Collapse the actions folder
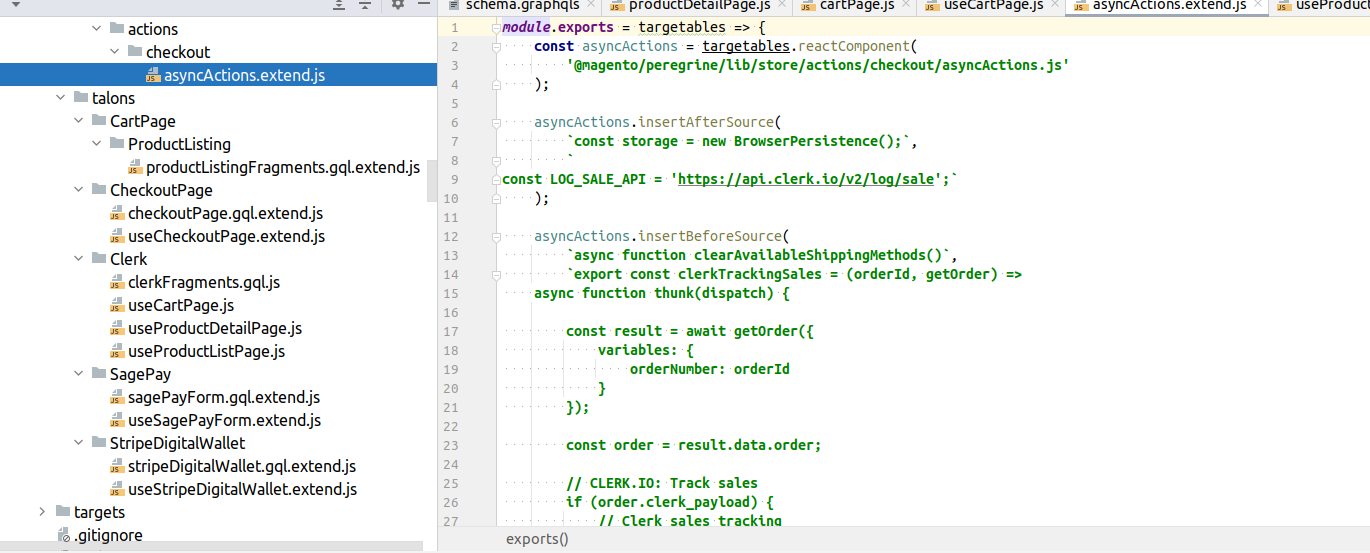Viewport: 1370px width, 553px height. (96, 29)
